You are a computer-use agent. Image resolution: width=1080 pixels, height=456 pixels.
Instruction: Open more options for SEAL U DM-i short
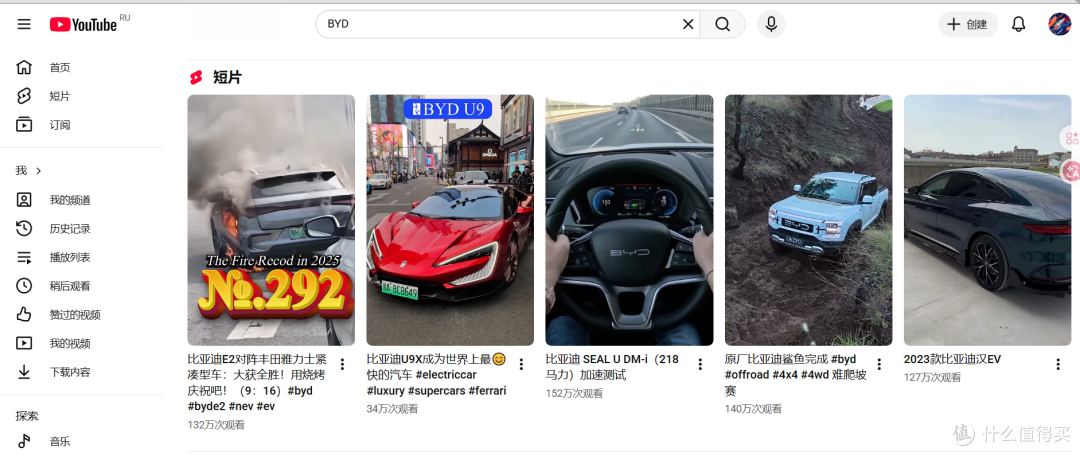(x=700, y=364)
